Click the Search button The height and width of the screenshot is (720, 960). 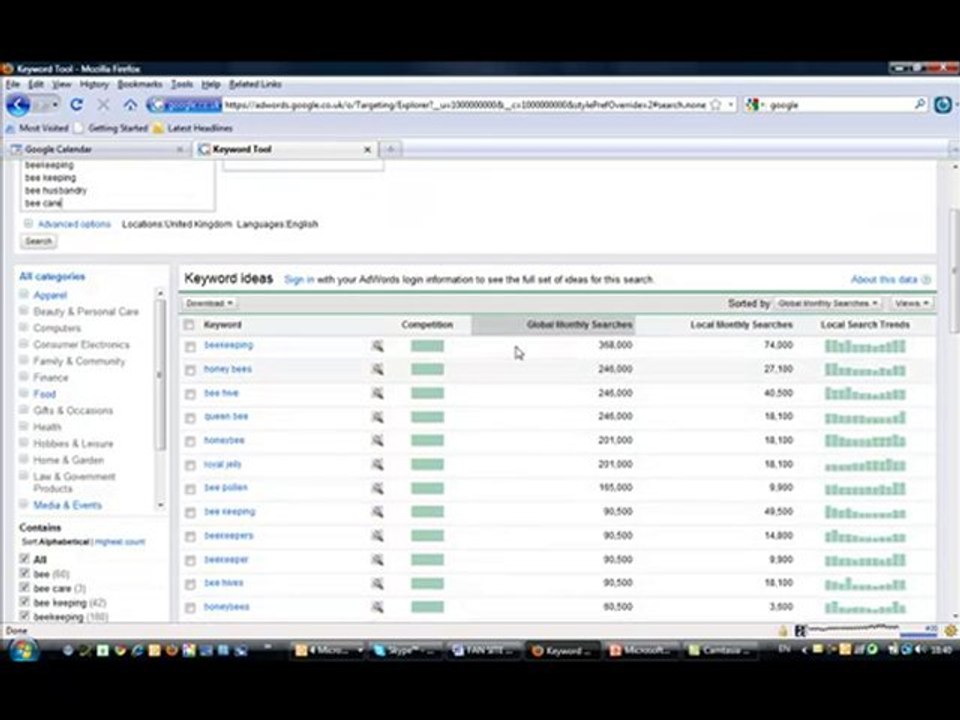[39, 241]
